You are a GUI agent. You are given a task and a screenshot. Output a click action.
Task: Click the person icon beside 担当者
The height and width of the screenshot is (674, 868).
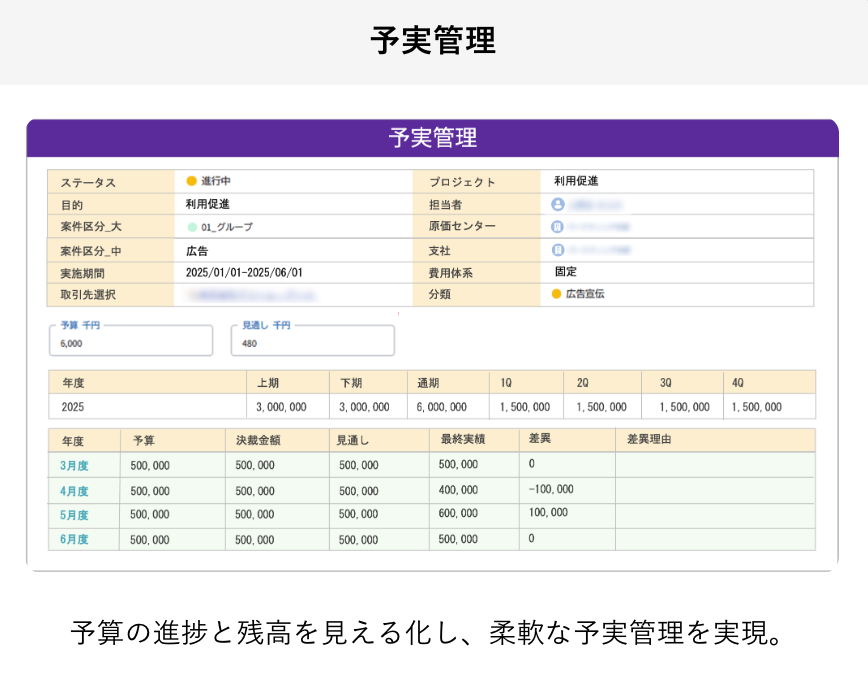tap(557, 203)
